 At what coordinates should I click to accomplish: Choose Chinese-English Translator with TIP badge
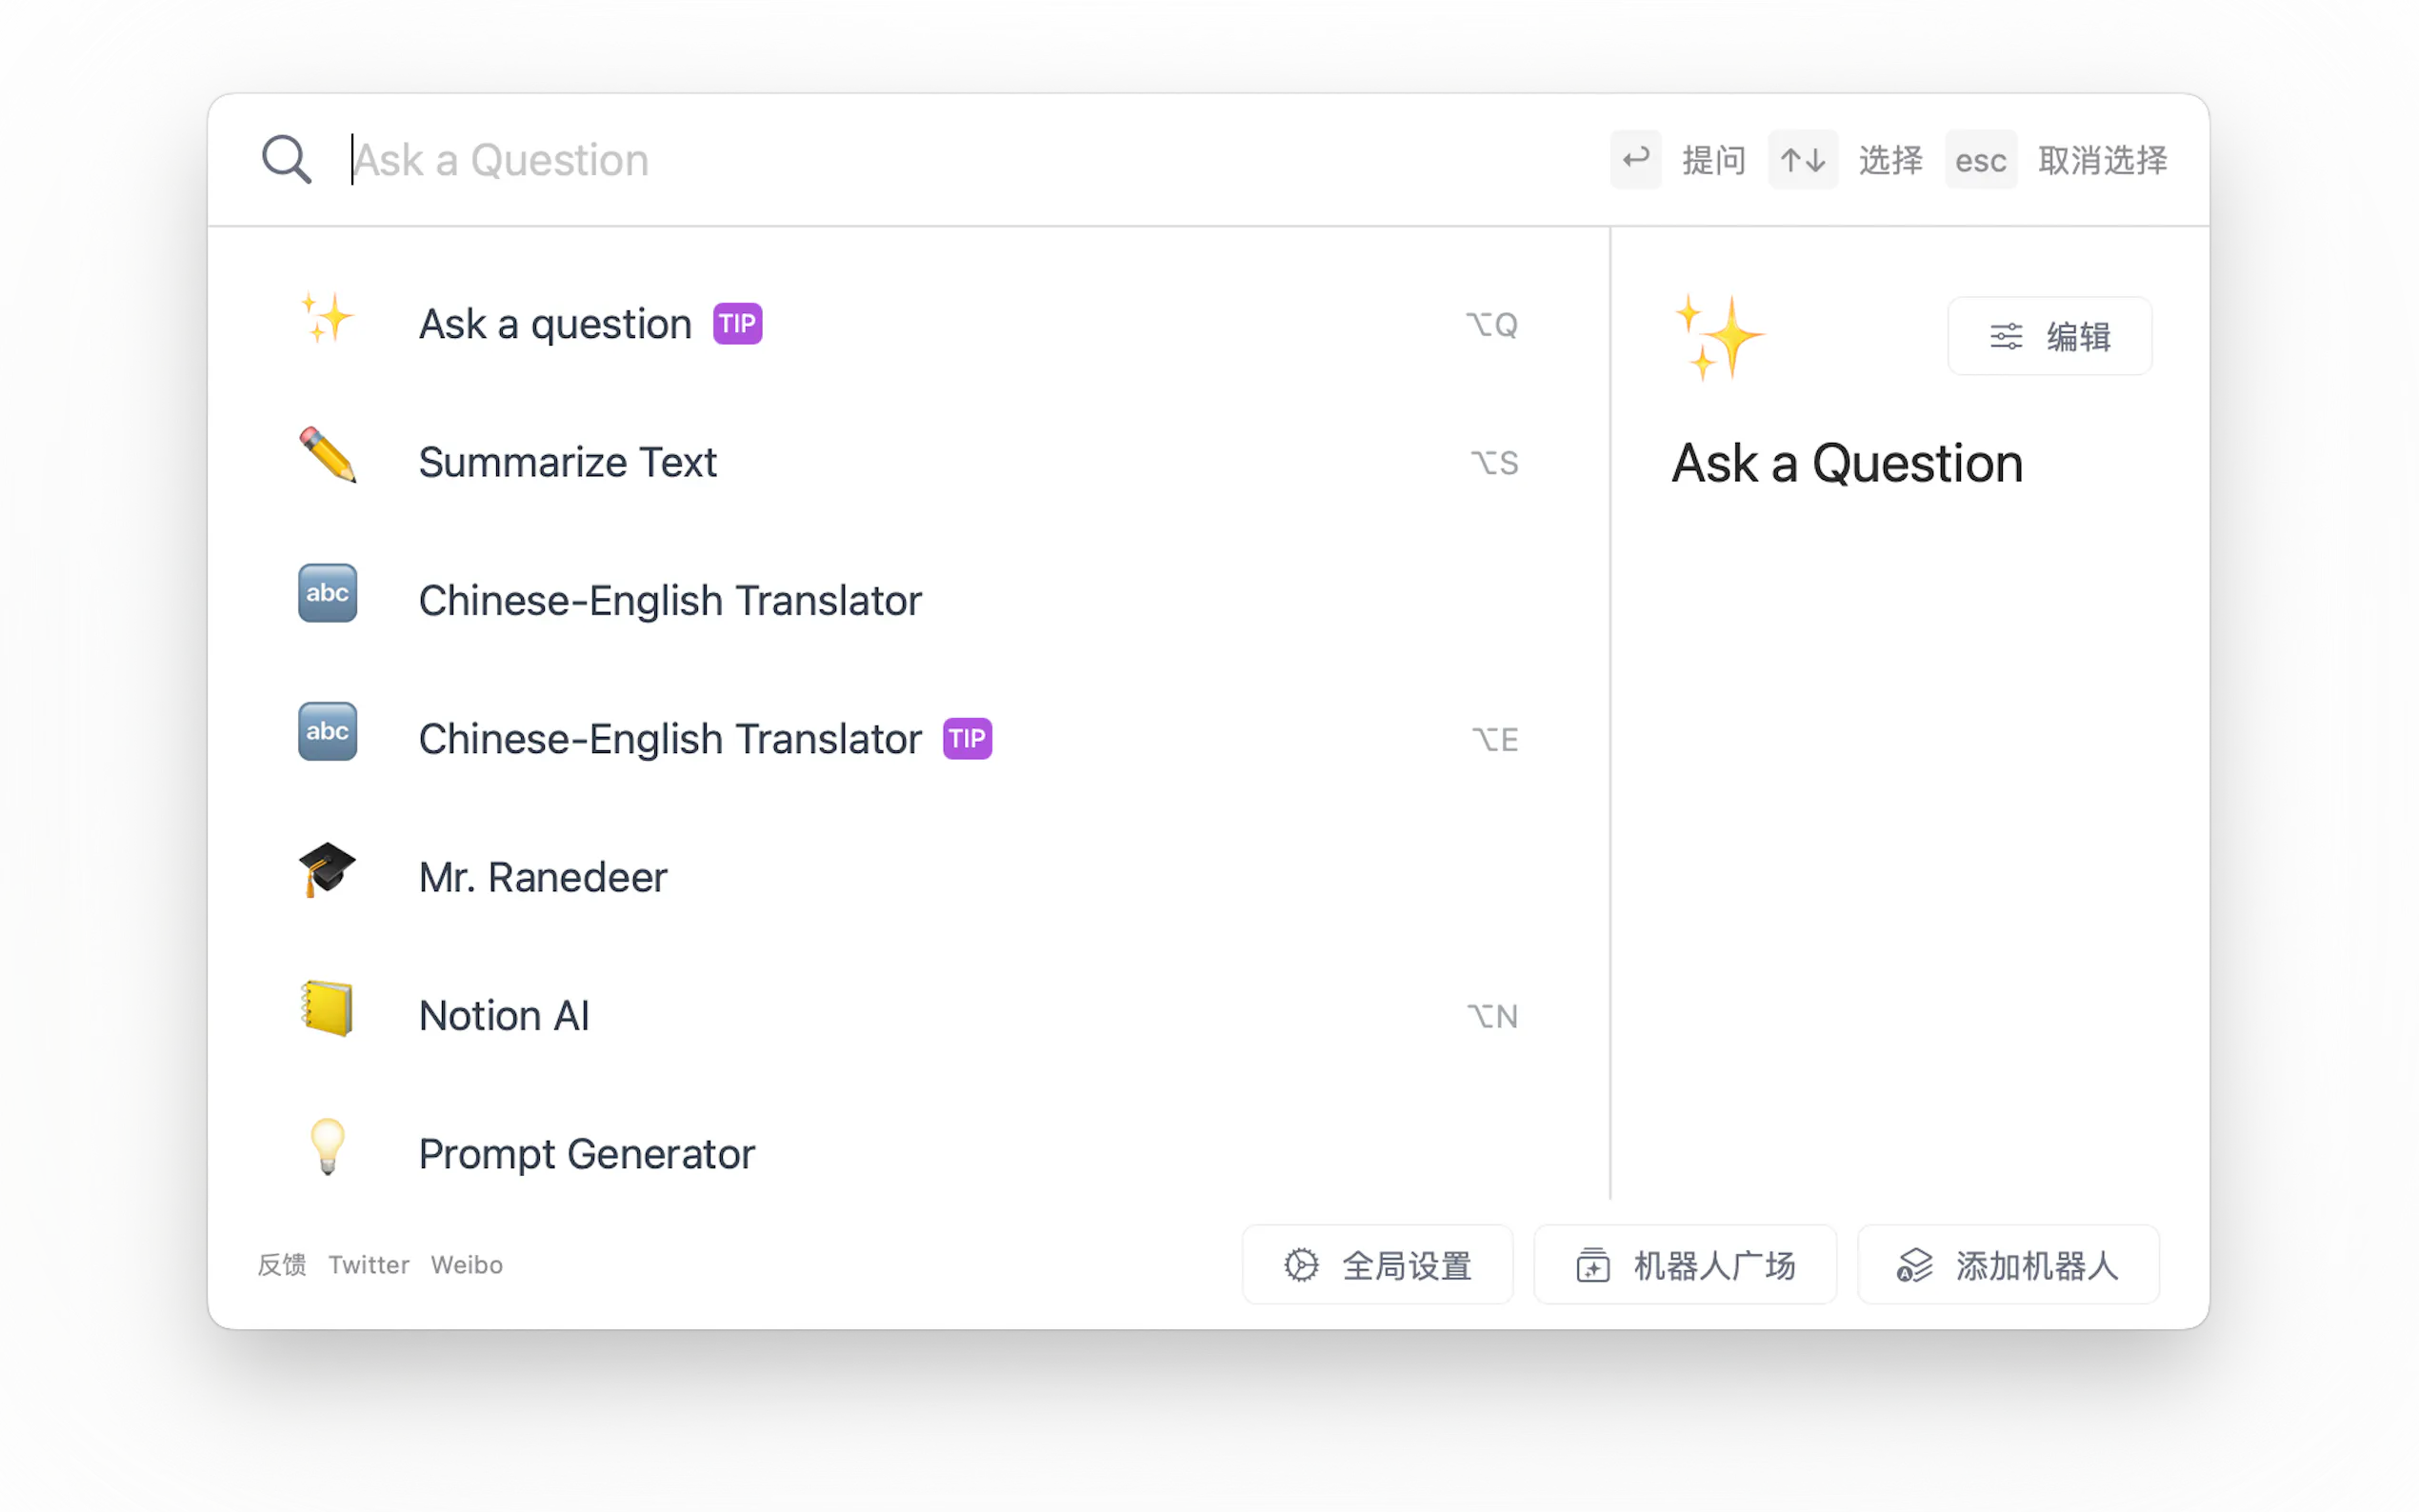pyautogui.click(x=670, y=739)
